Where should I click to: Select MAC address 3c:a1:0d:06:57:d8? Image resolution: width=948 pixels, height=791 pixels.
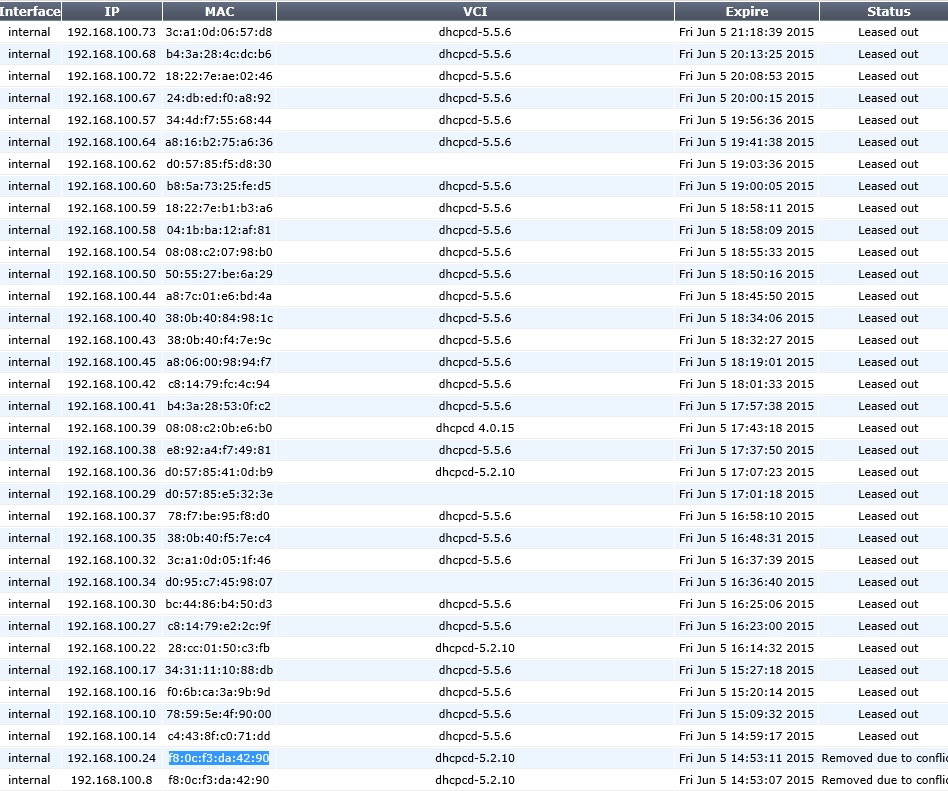[219, 32]
